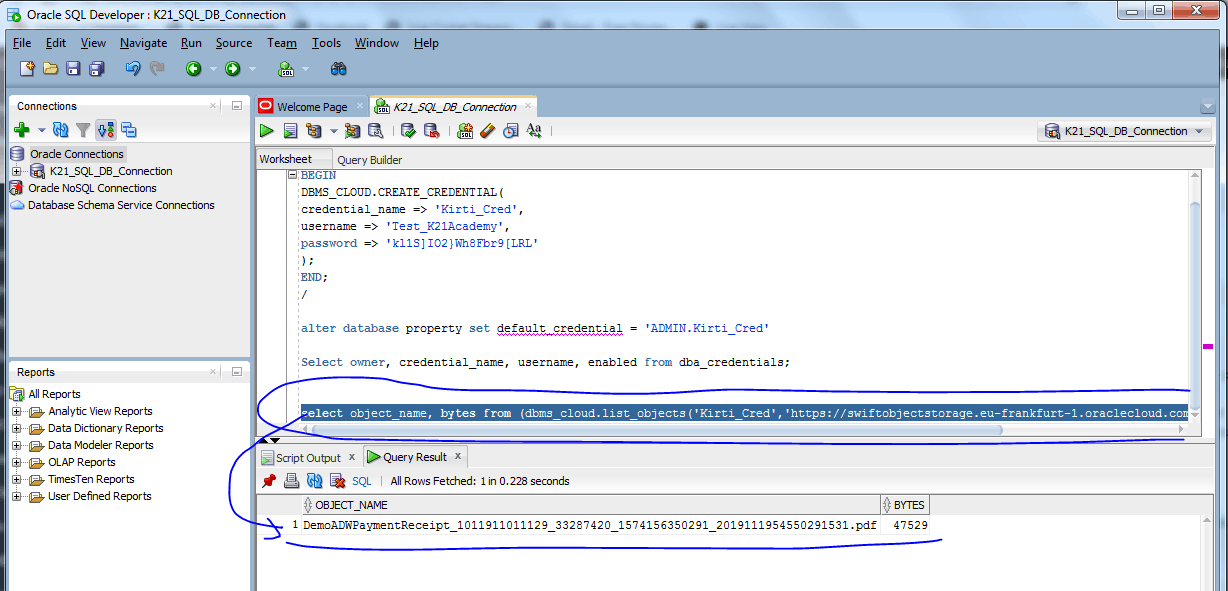Open the Back history dropdown arrow

pyautogui.click(x=213, y=69)
